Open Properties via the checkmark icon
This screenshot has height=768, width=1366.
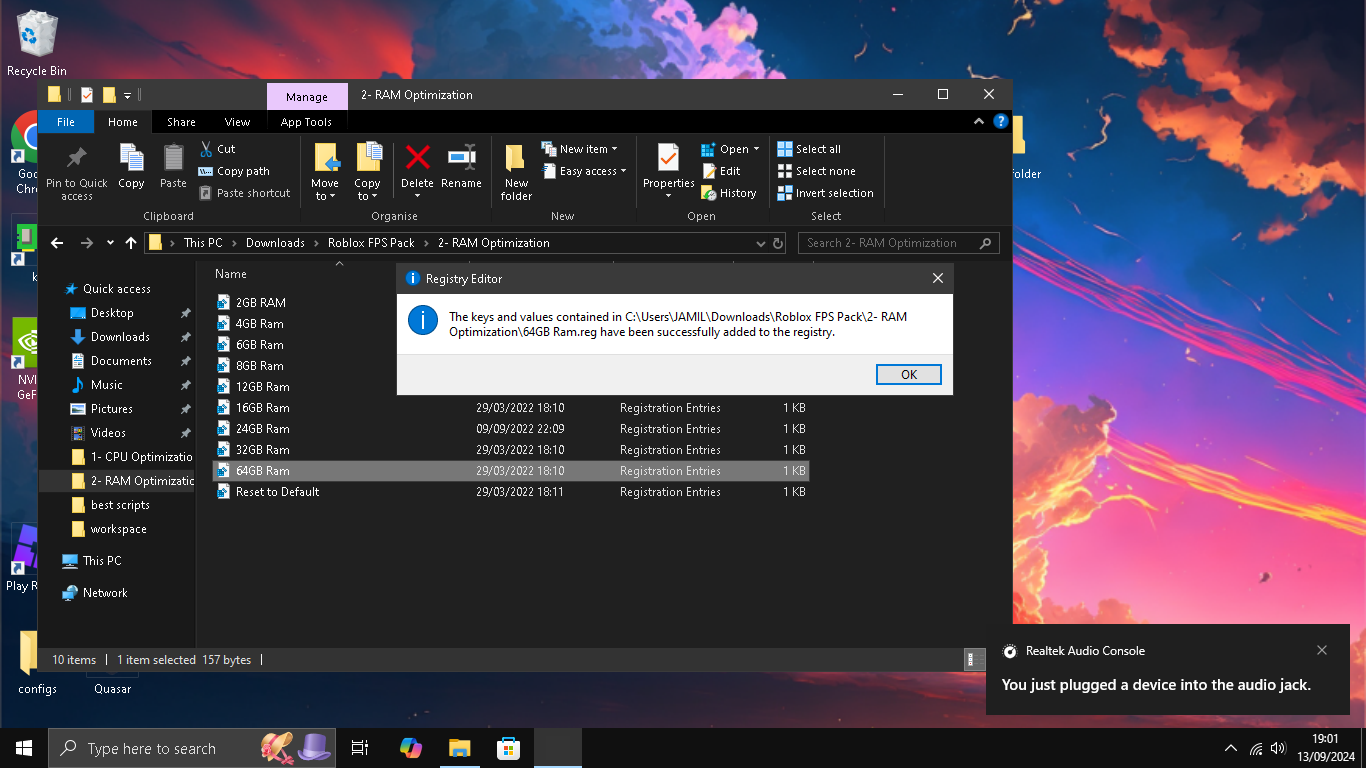pos(668,157)
